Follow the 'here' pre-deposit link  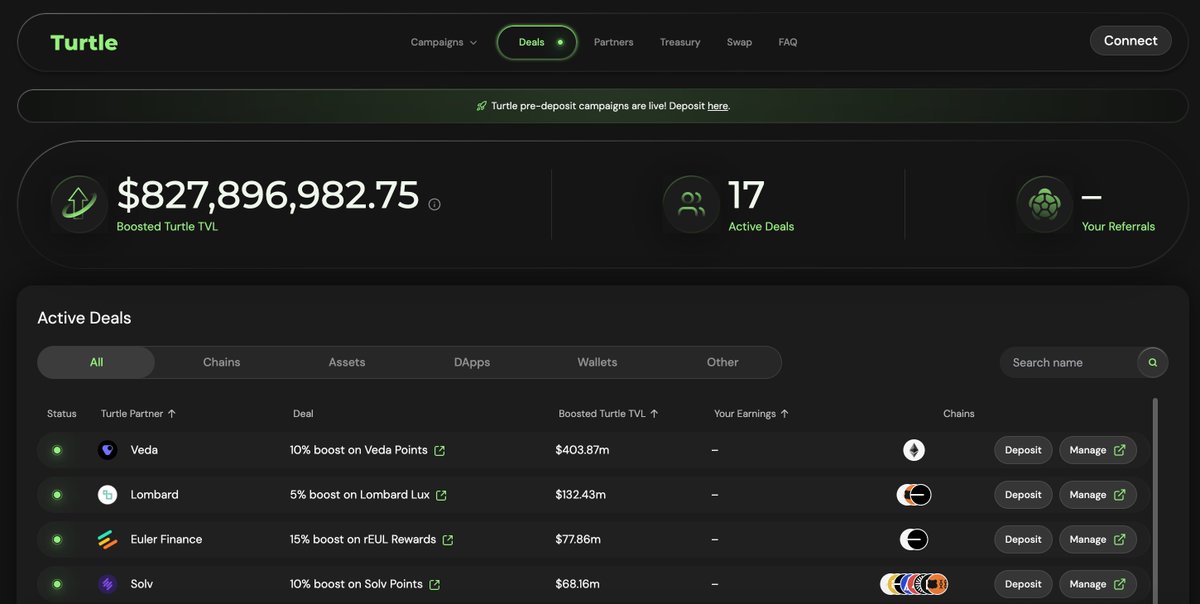click(717, 106)
